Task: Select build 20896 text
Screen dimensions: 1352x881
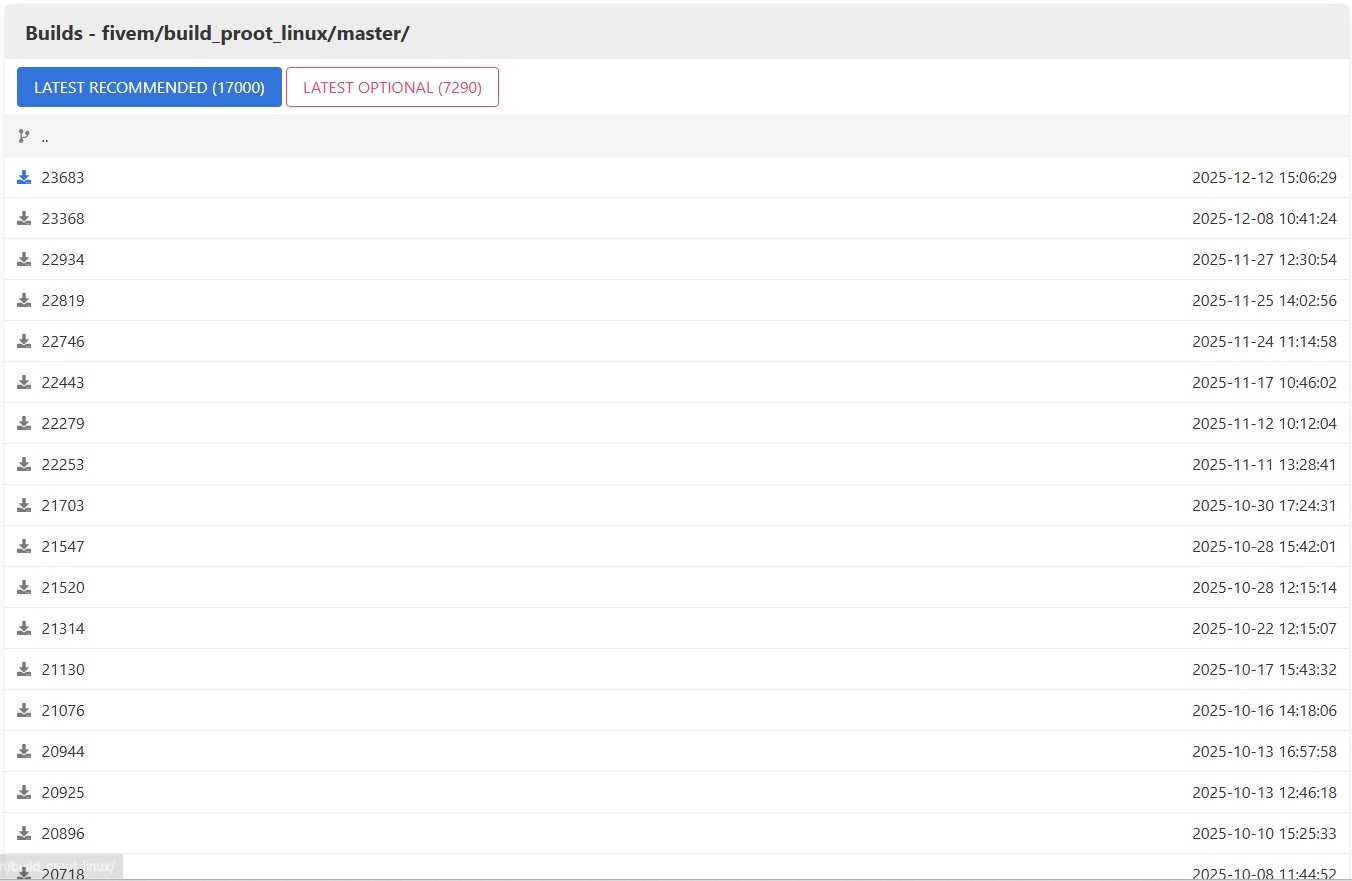Action: pos(63,834)
